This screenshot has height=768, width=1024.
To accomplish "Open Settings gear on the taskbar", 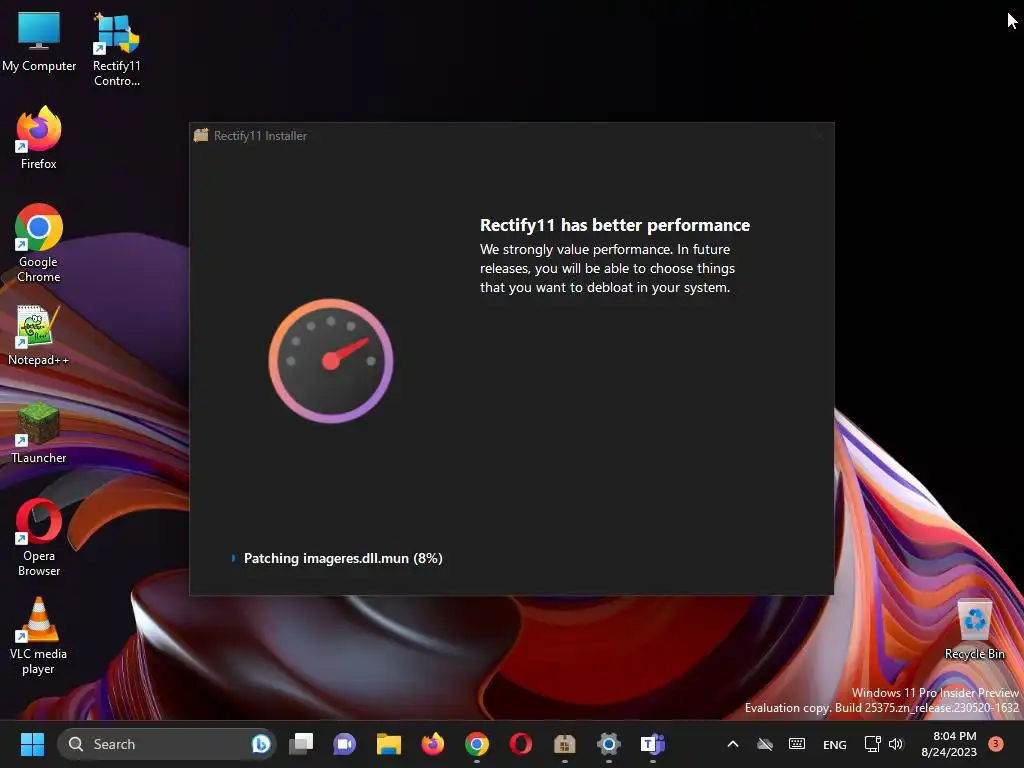I will click(x=608, y=744).
